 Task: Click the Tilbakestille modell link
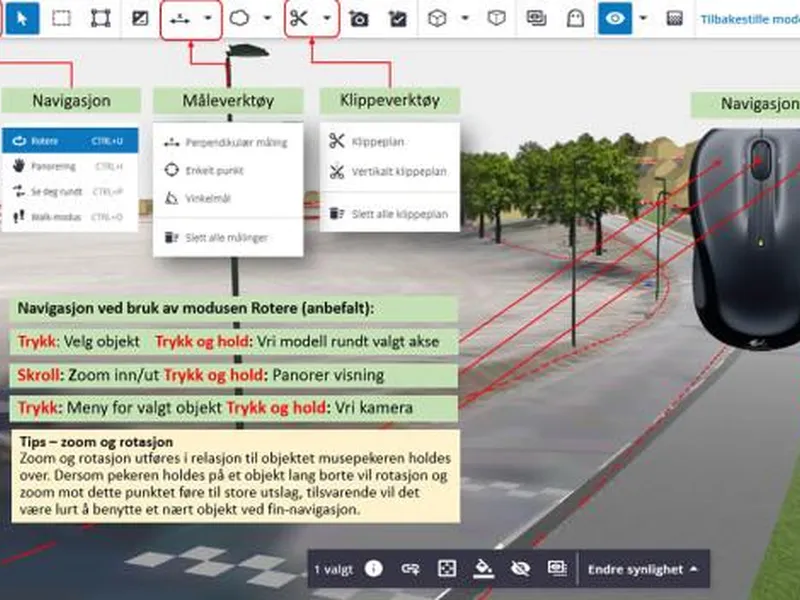(x=750, y=19)
